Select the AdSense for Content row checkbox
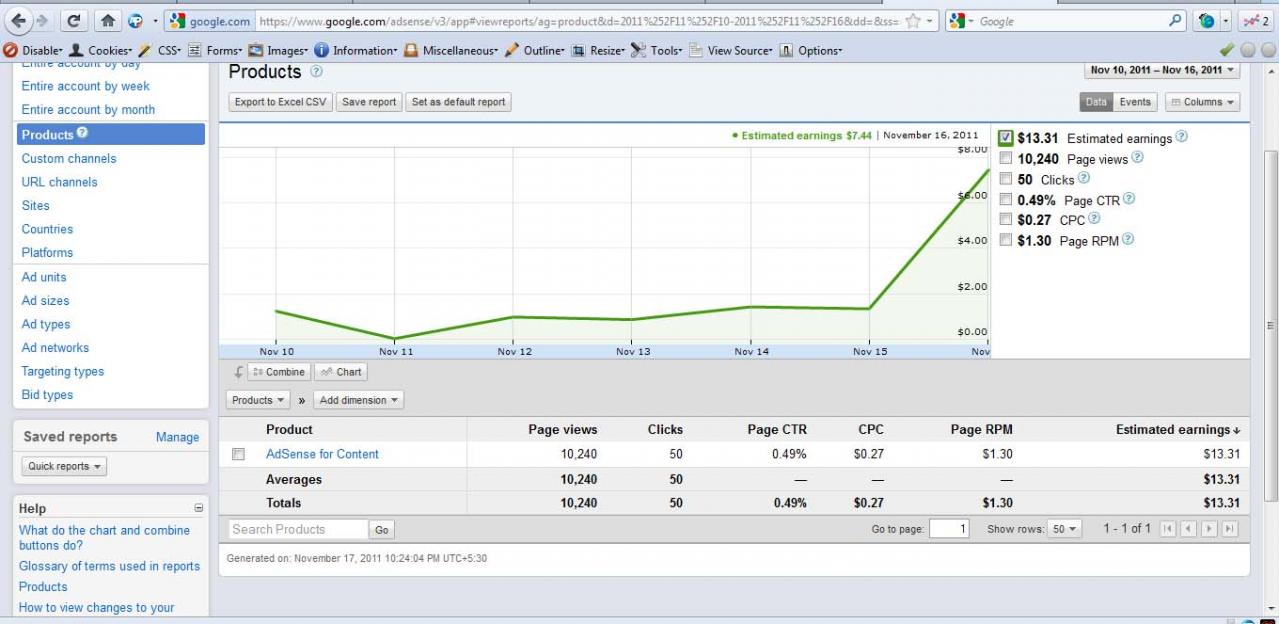This screenshot has height=624, width=1279. click(238, 454)
